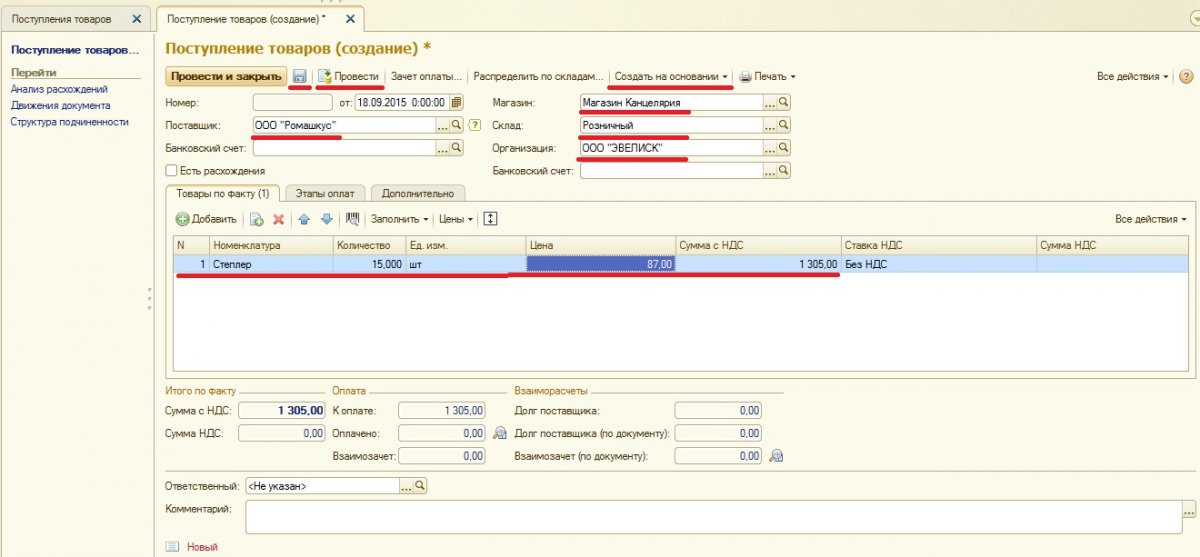Click Цена cell with 87,00

tap(601, 264)
